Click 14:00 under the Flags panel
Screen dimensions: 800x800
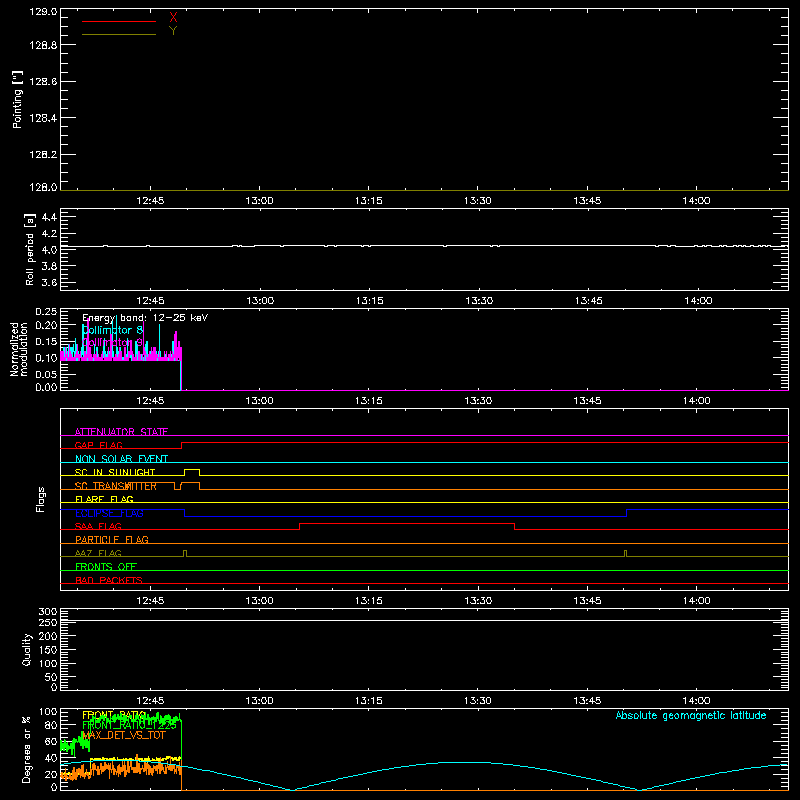coord(696,601)
